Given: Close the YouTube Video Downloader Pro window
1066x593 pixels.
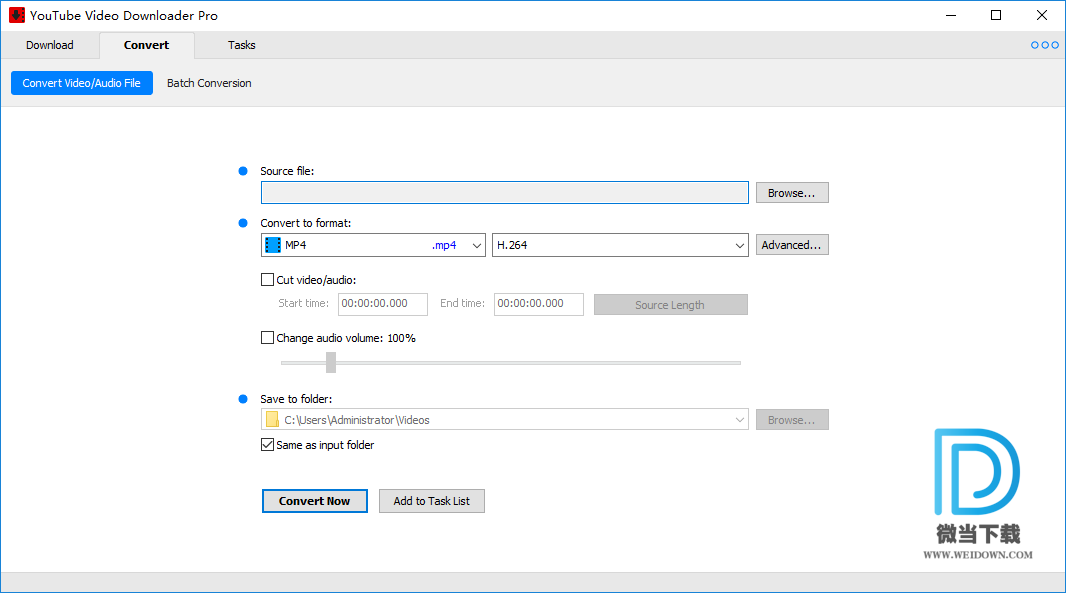Looking at the screenshot, I should click(x=1042, y=15).
